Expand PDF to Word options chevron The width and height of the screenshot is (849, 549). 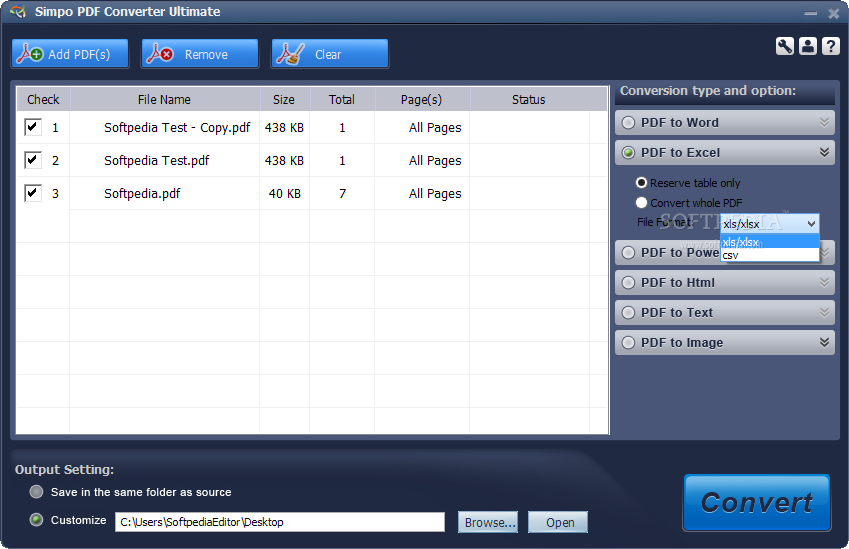coord(824,122)
